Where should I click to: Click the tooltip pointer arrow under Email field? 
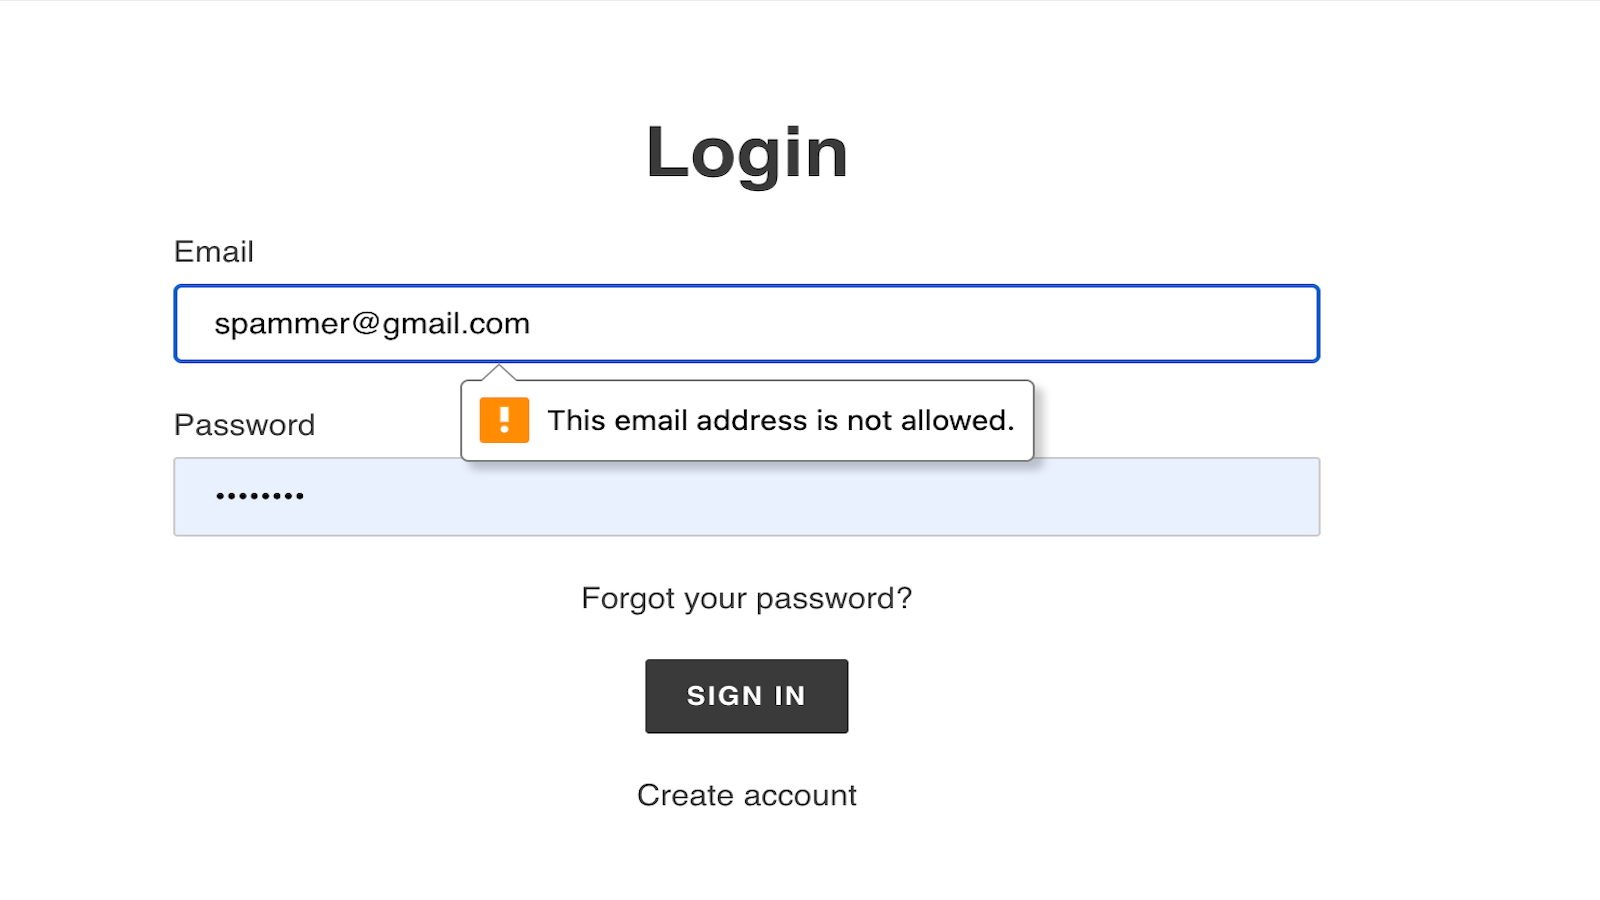click(x=498, y=373)
